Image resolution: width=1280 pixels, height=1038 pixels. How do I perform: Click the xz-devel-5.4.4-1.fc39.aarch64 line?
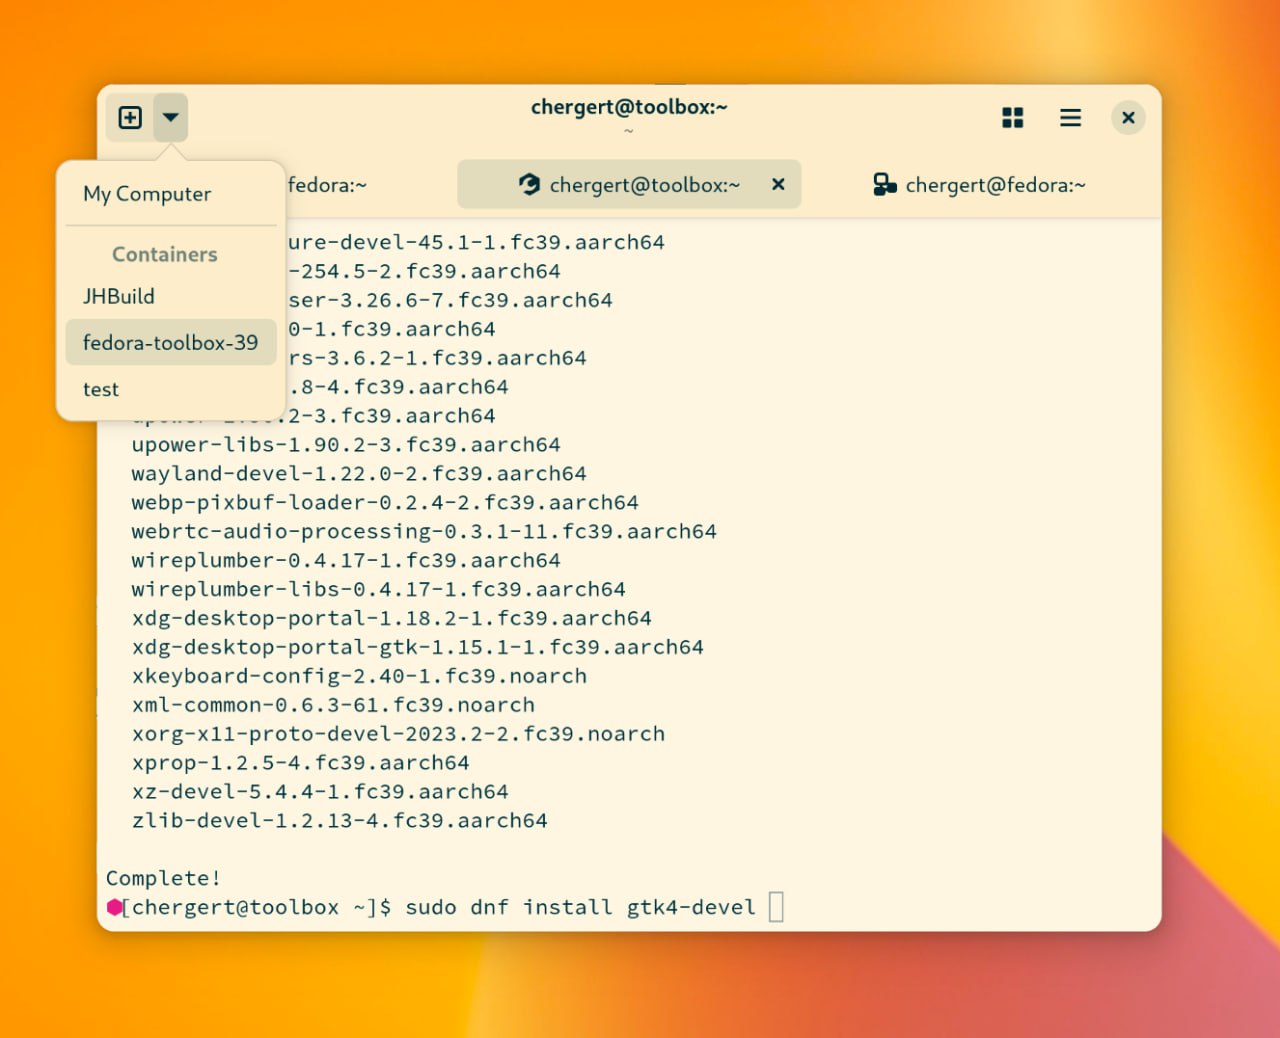320,792
